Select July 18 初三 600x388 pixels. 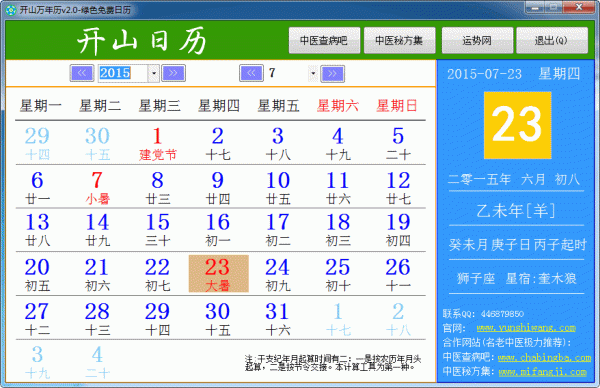pos(338,230)
